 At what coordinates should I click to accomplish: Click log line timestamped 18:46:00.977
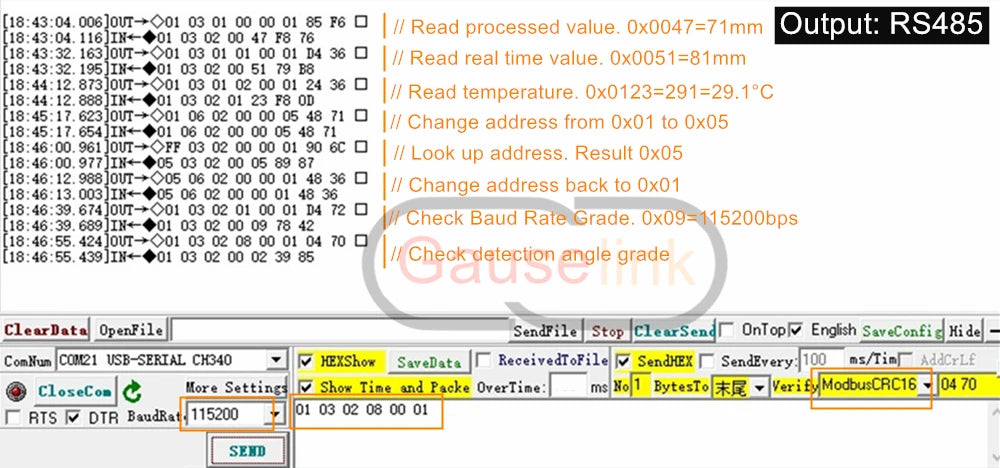tap(158, 163)
